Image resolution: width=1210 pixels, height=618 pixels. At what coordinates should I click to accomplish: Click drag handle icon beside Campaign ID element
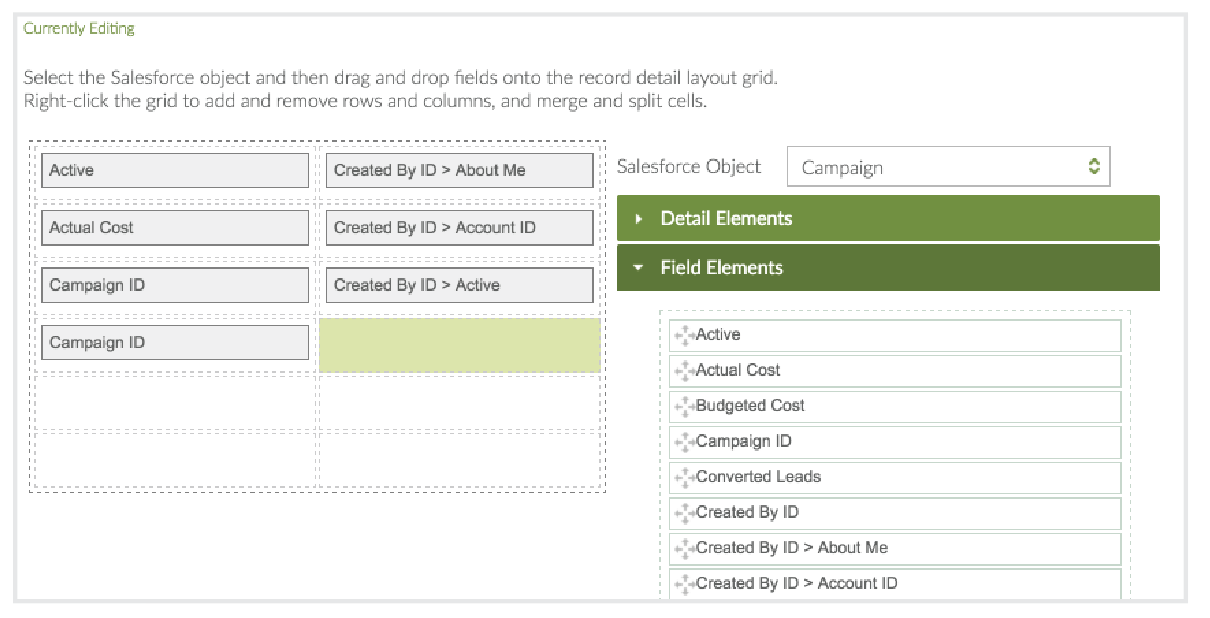[x=684, y=442]
